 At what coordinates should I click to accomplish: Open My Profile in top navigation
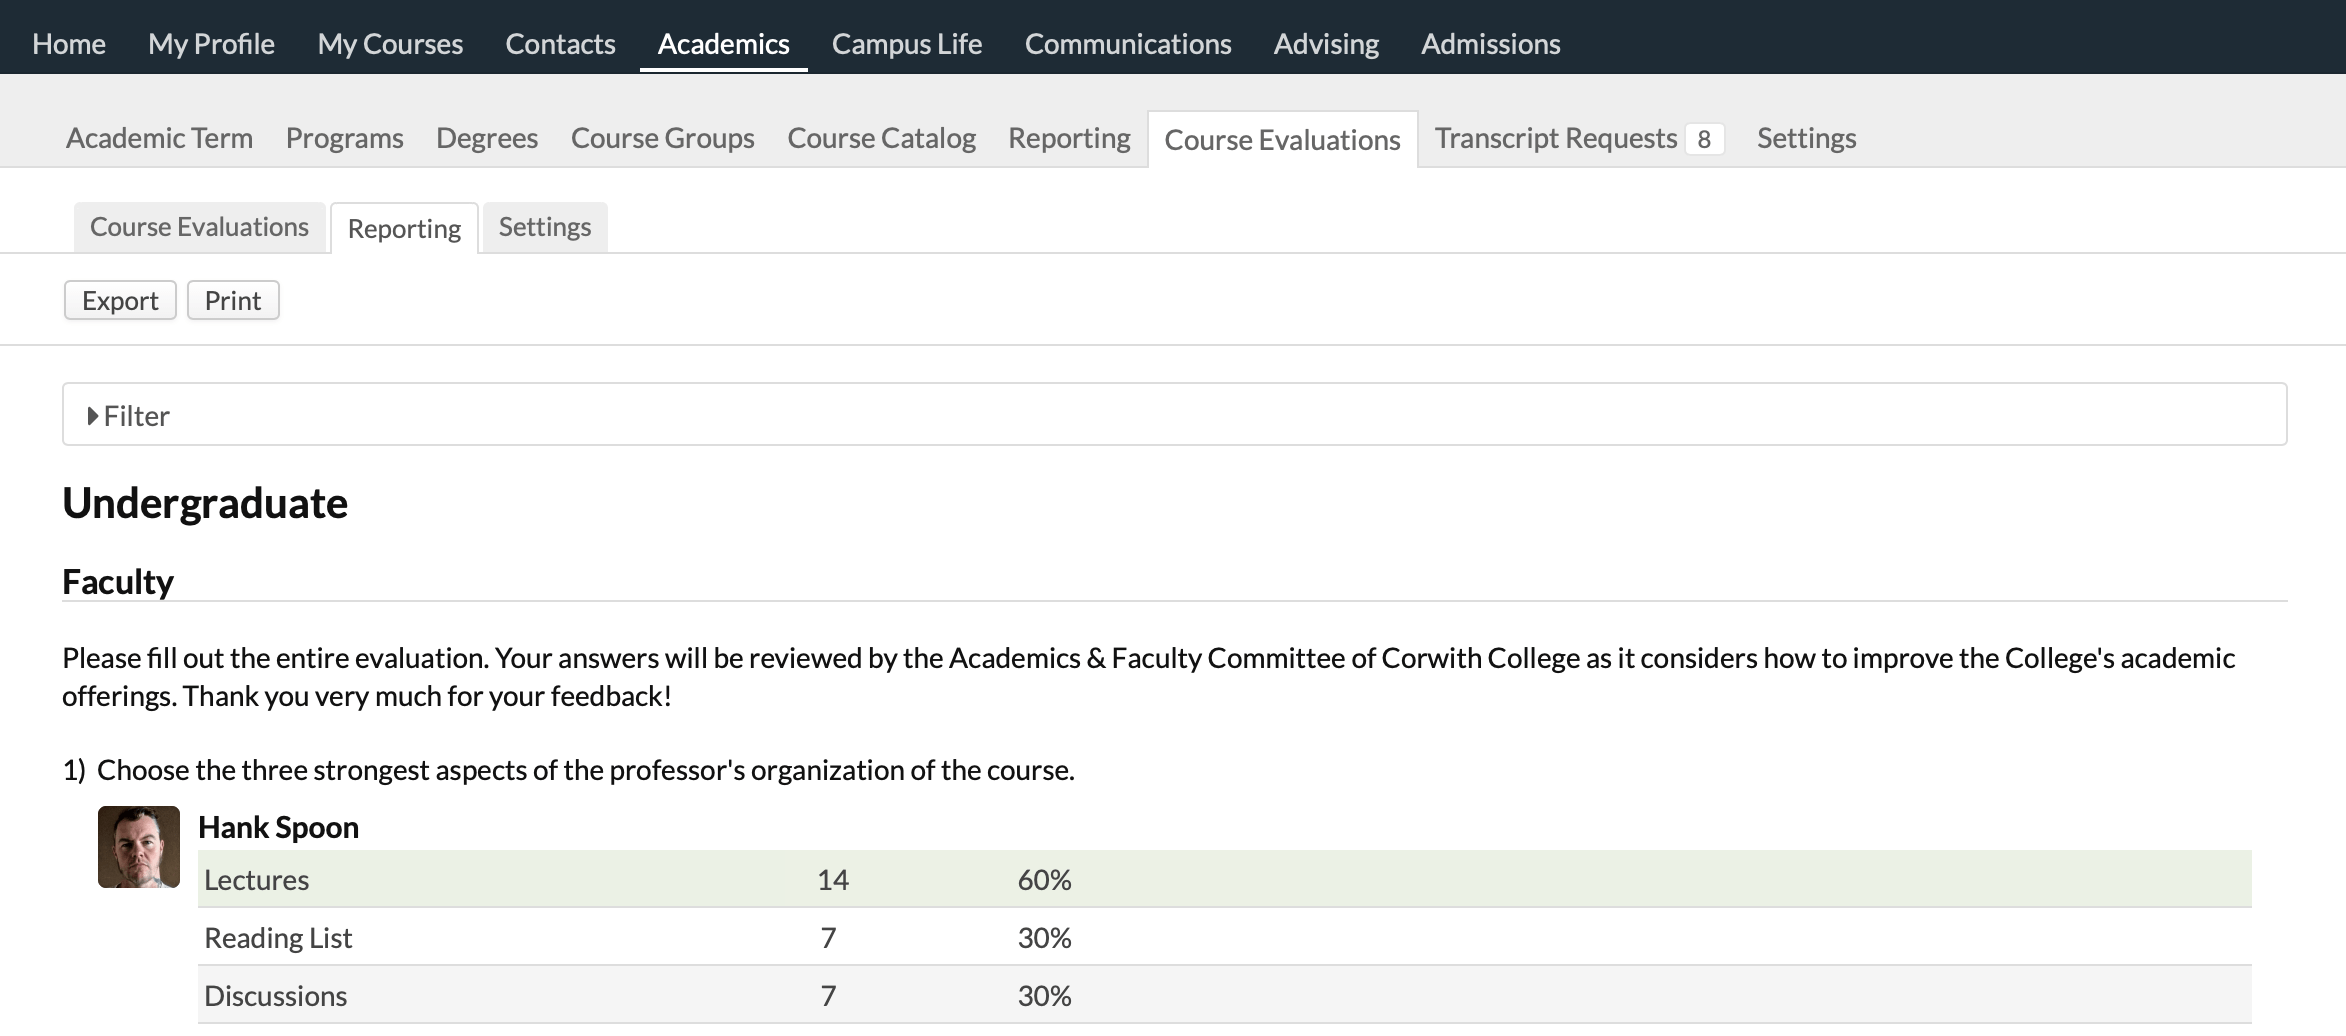[211, 44]
